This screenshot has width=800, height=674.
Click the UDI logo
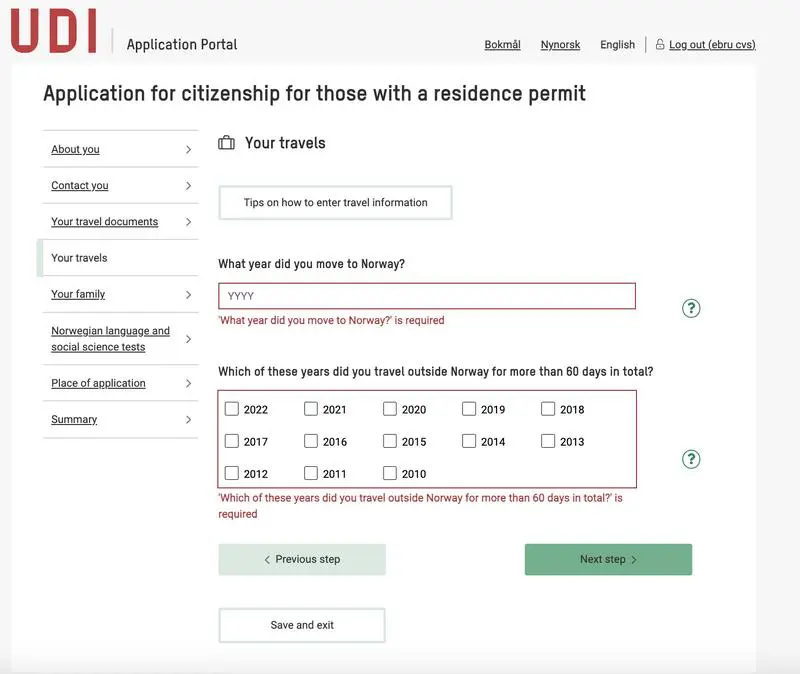tap(53, 30)
